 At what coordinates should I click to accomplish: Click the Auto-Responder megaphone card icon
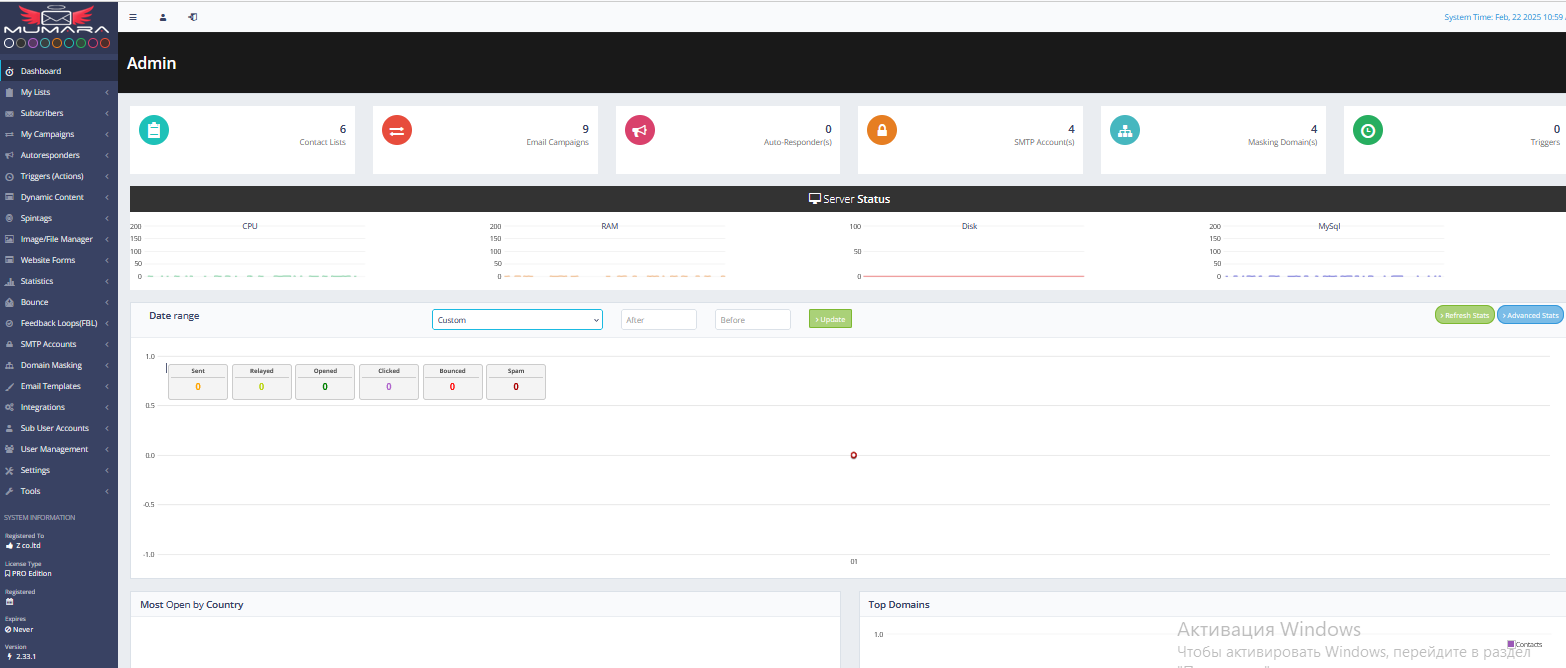[x=640, y=130]
